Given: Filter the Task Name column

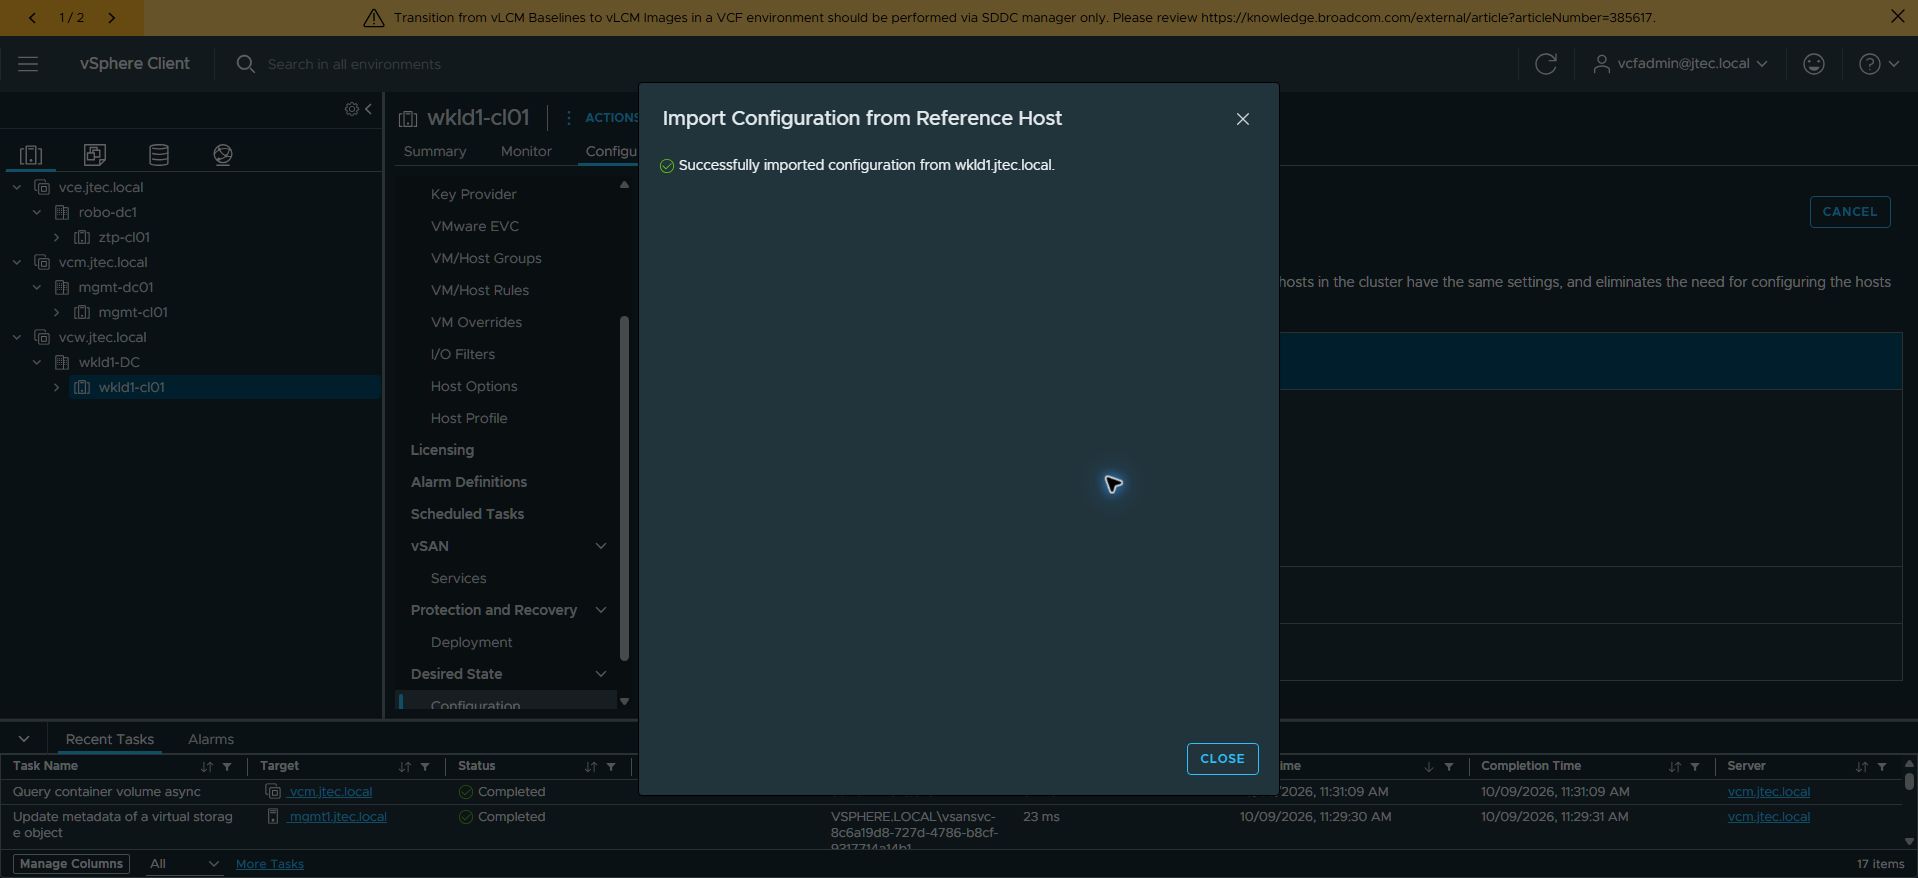Looking at the screenshot, I should pyautogui.click(x=227, y=767).
